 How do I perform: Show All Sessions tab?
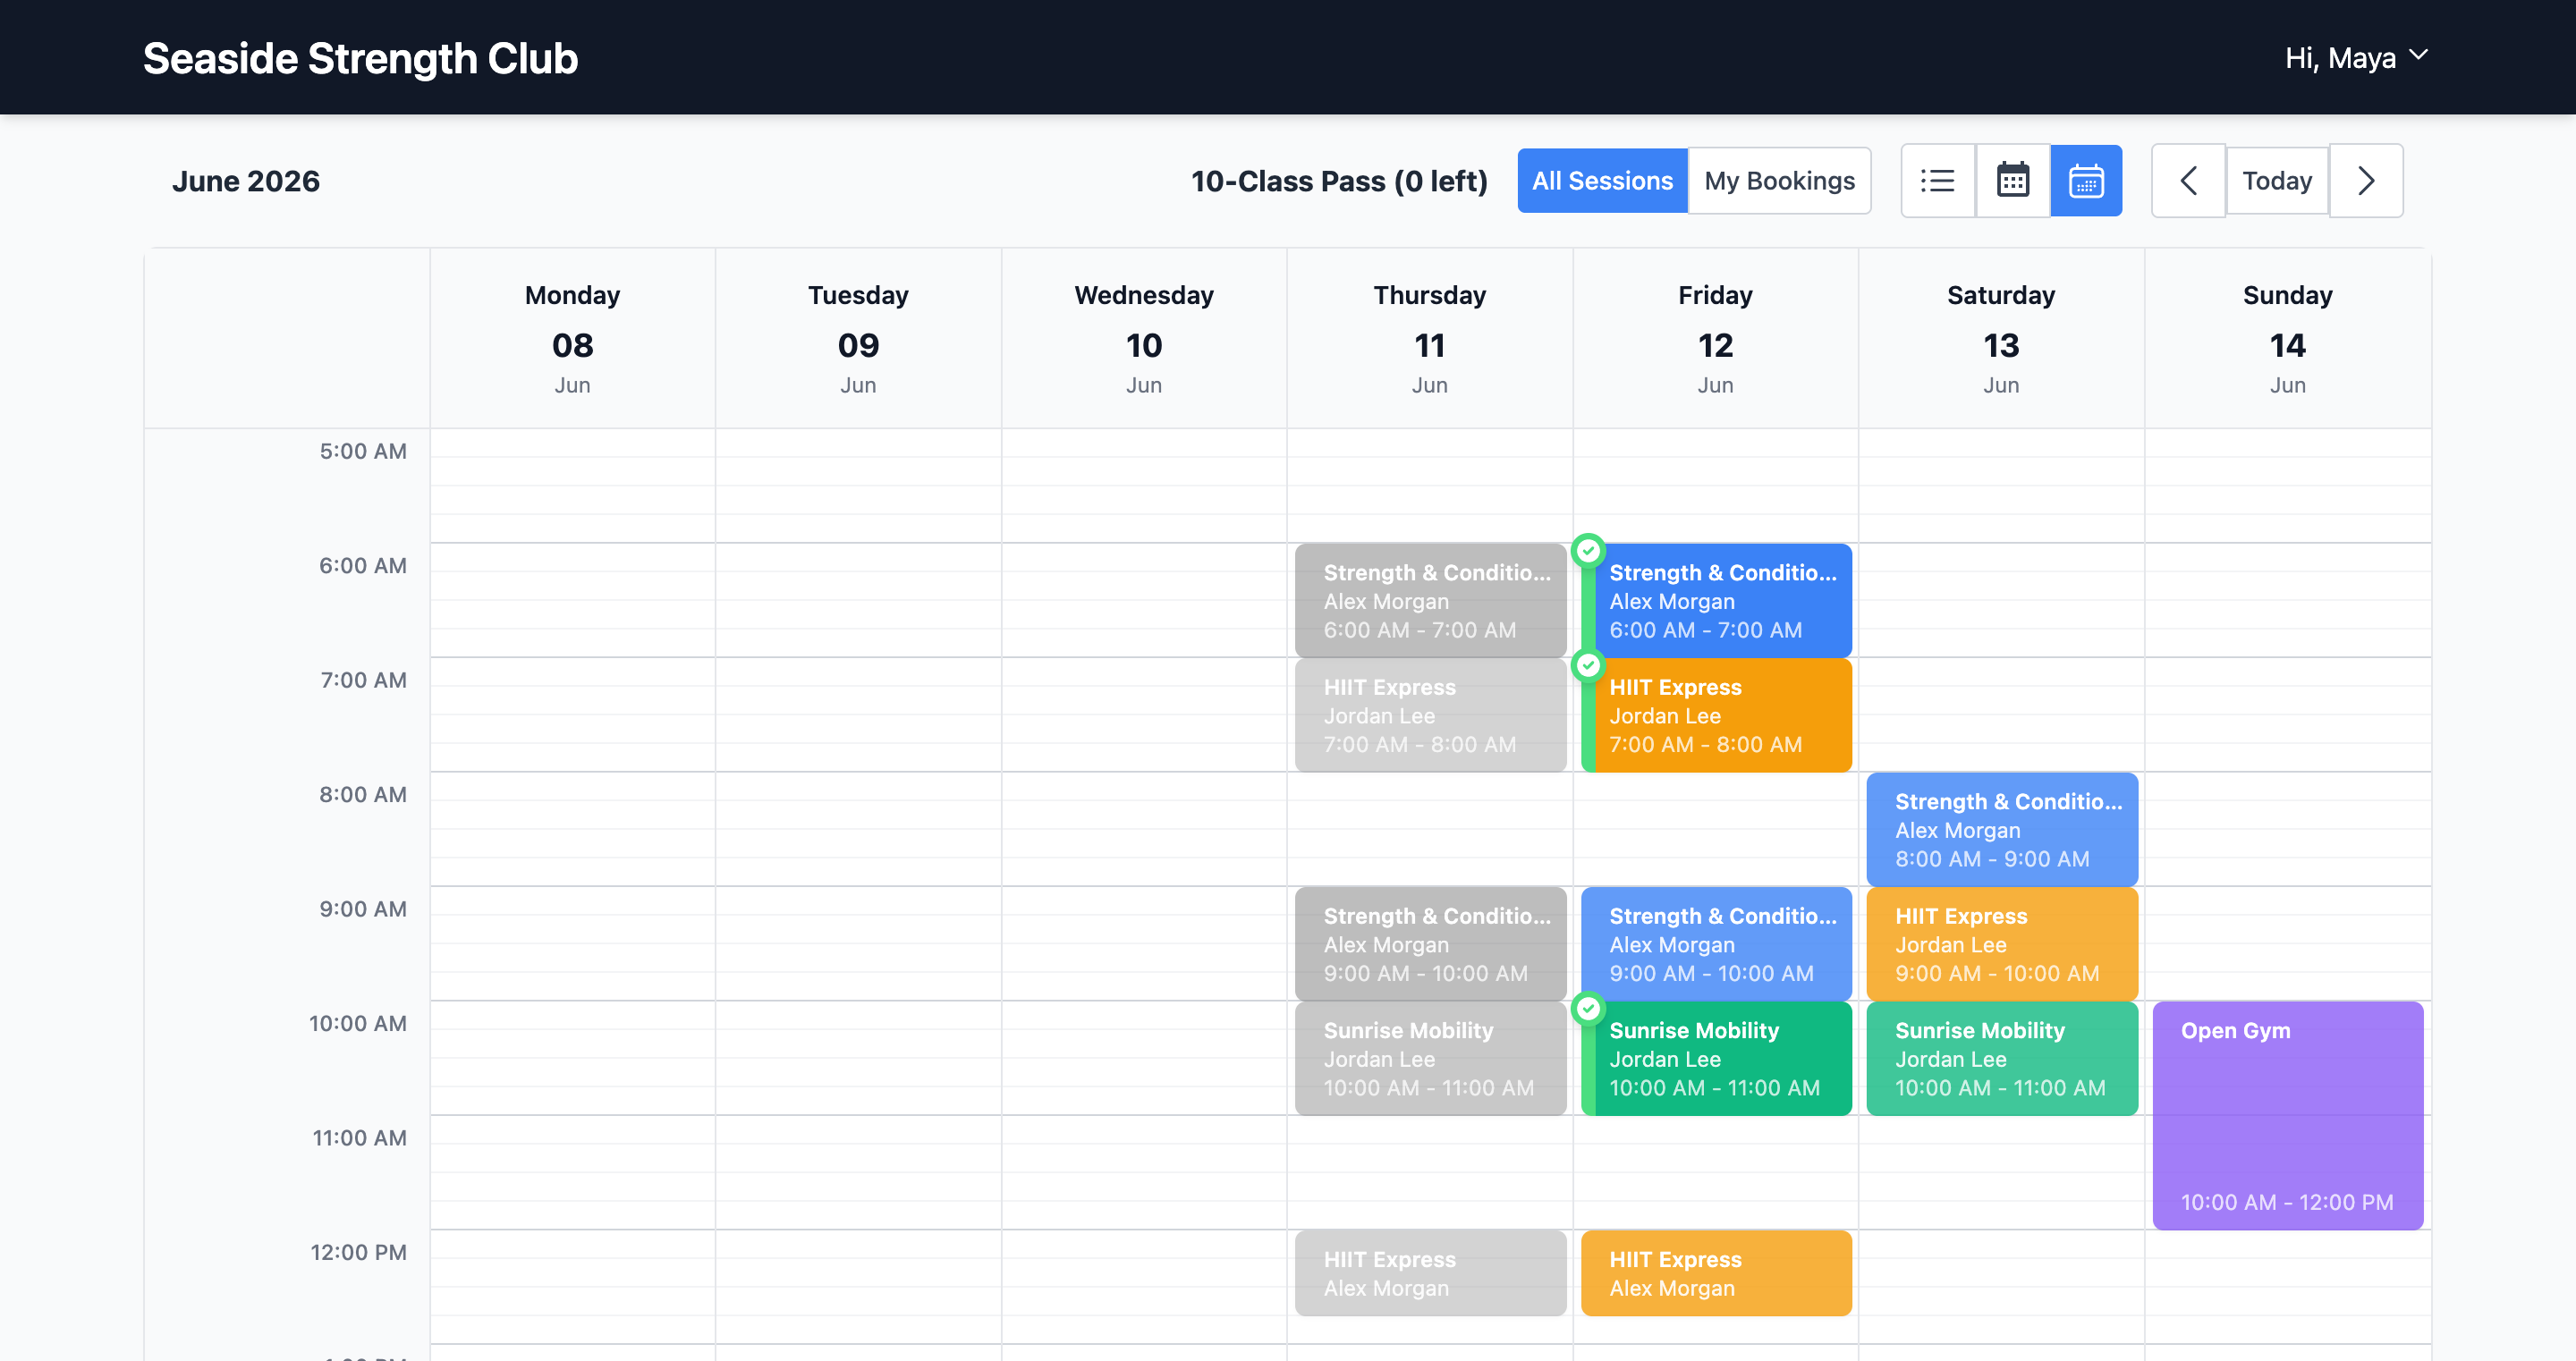(x=1602, y=181)
